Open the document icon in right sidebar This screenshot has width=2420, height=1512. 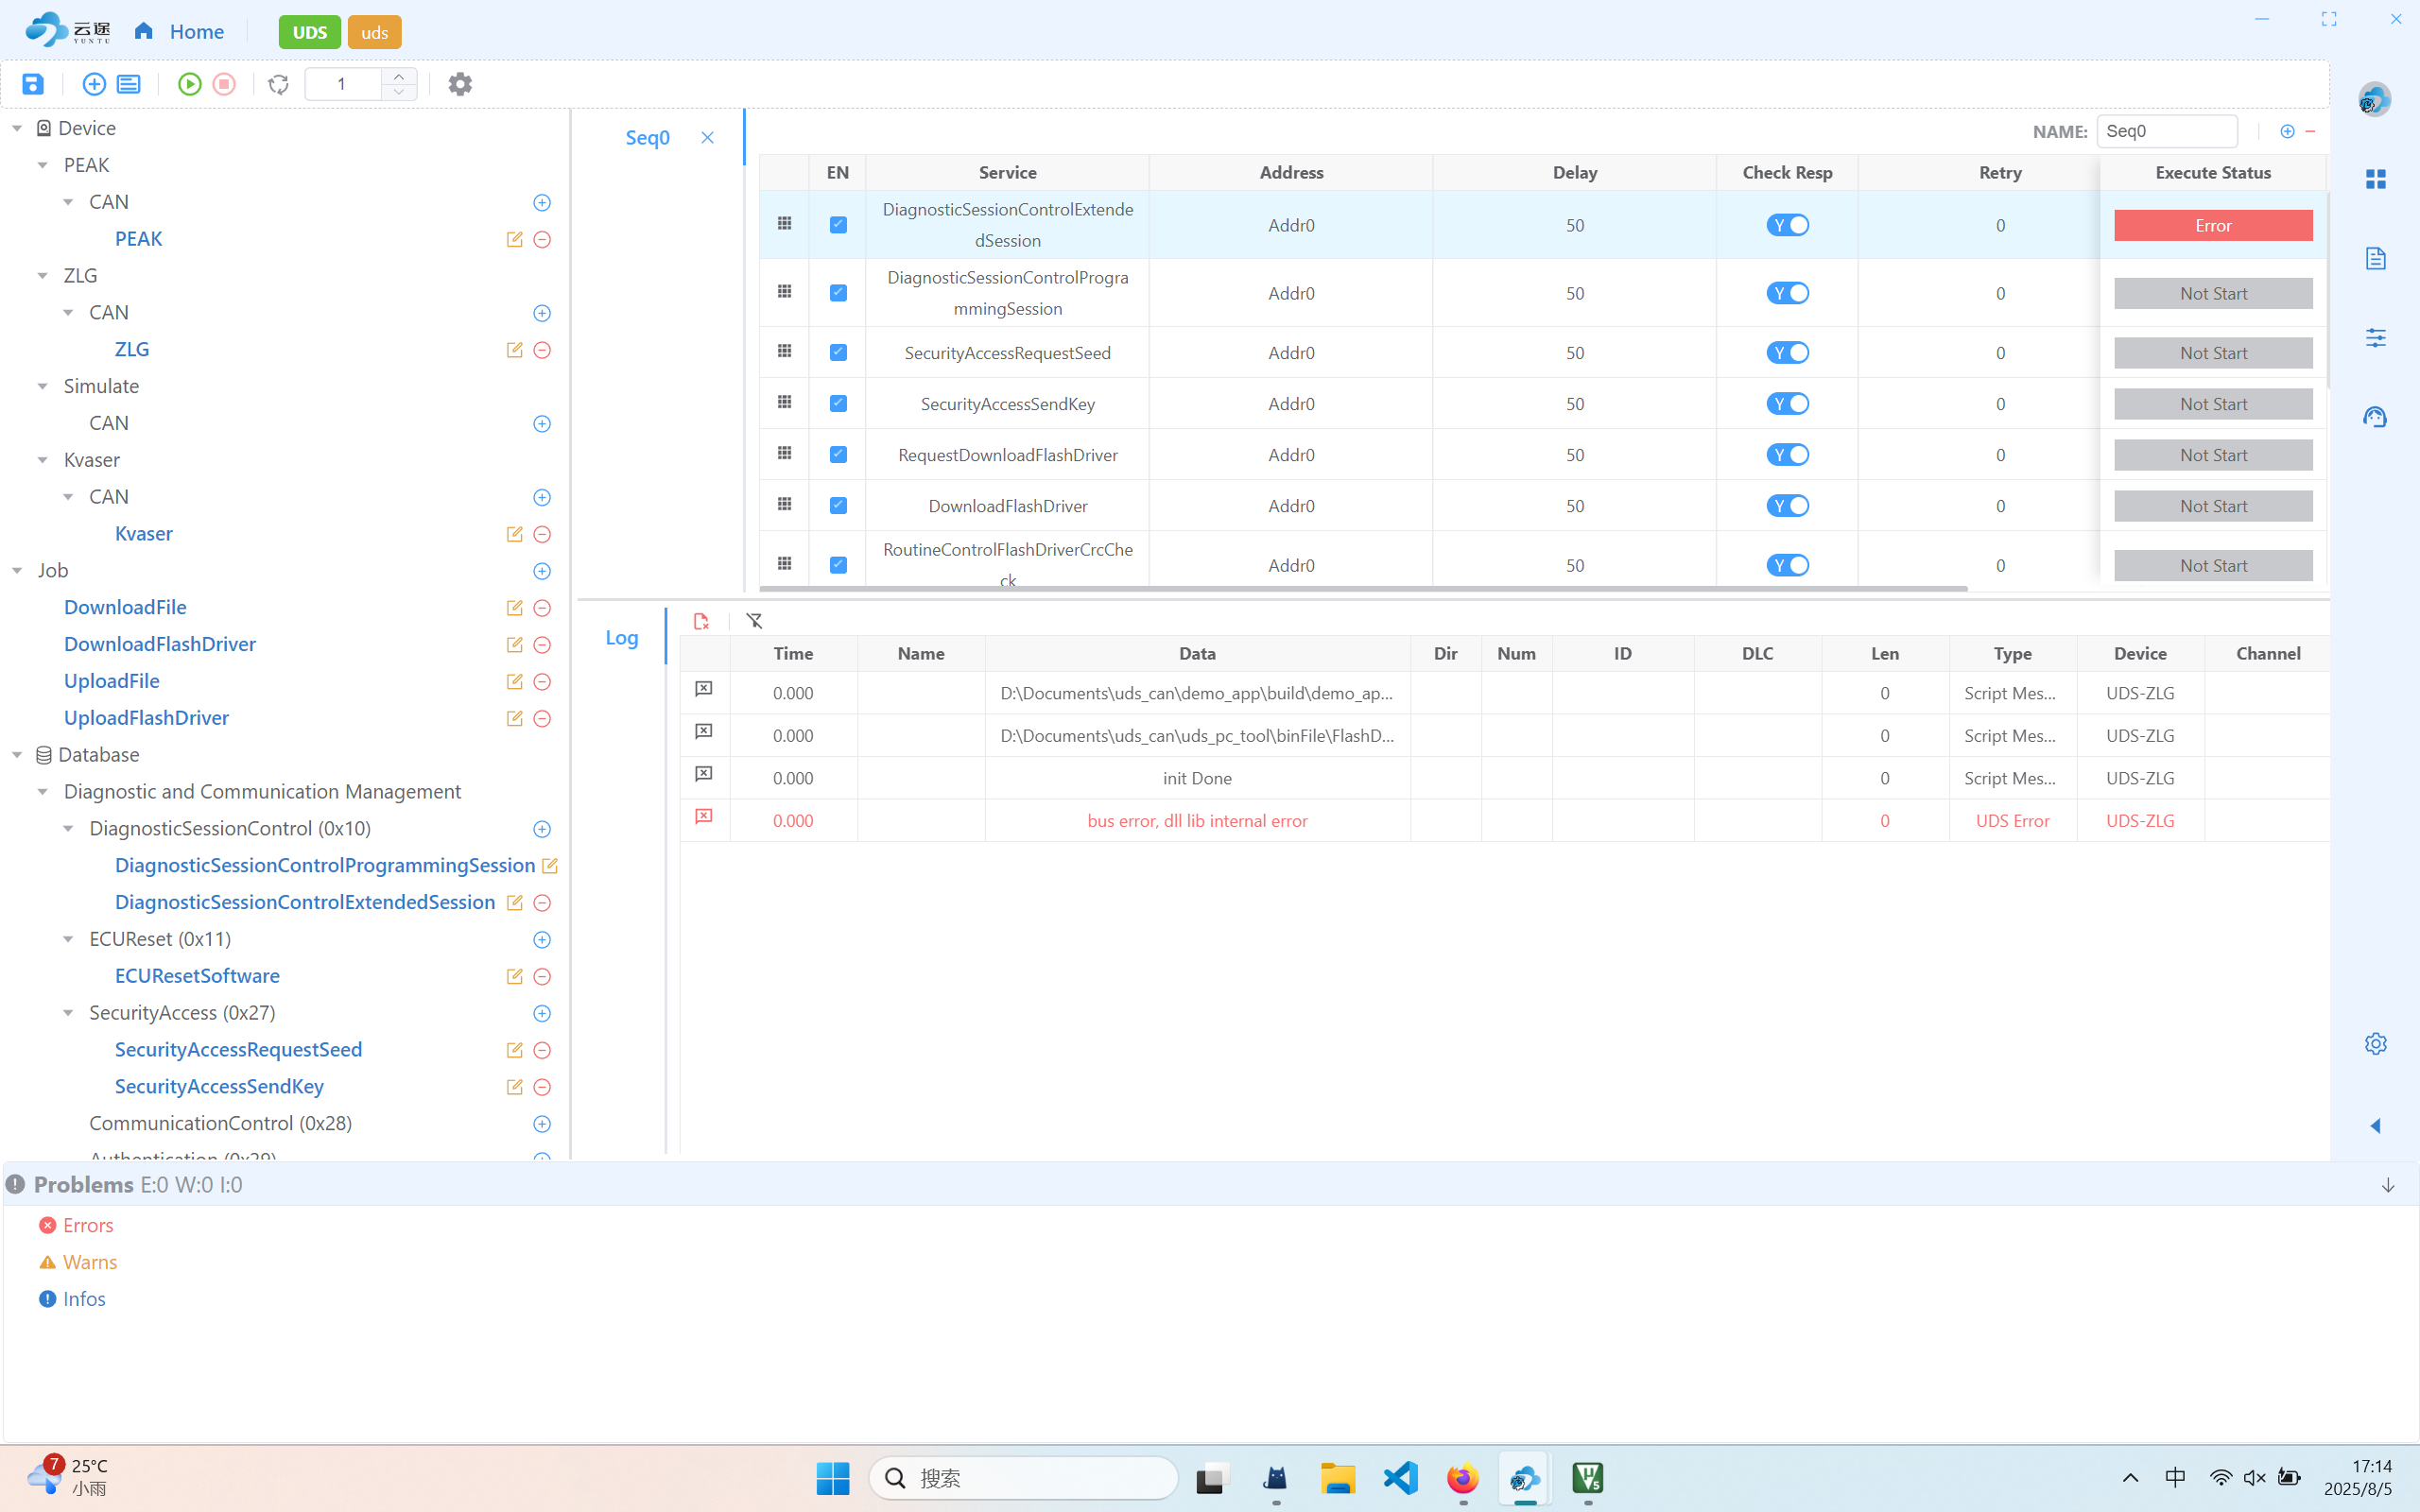[2376, 258]
